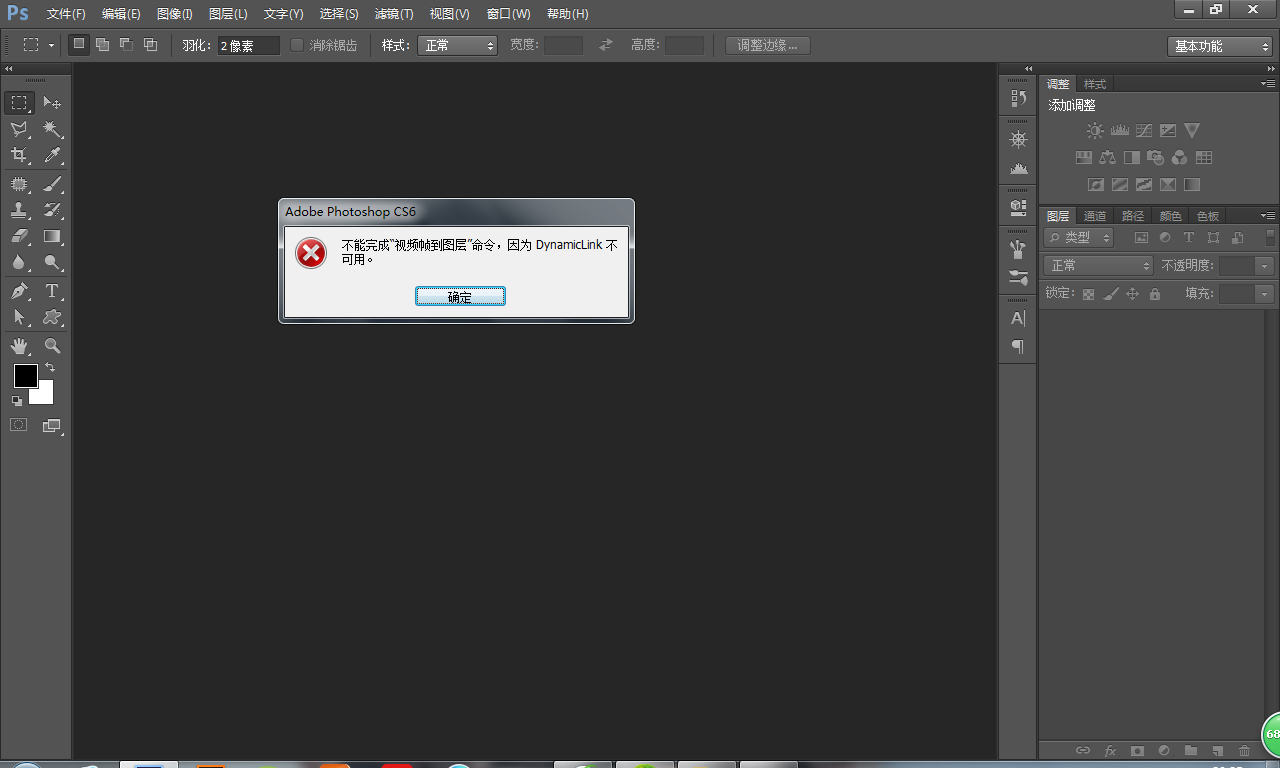The width and height of the screenshot is (1280, 768).
Task: Enable the 消除锯齿 anti-alias checkbox
Action: [x=297, y=45]
